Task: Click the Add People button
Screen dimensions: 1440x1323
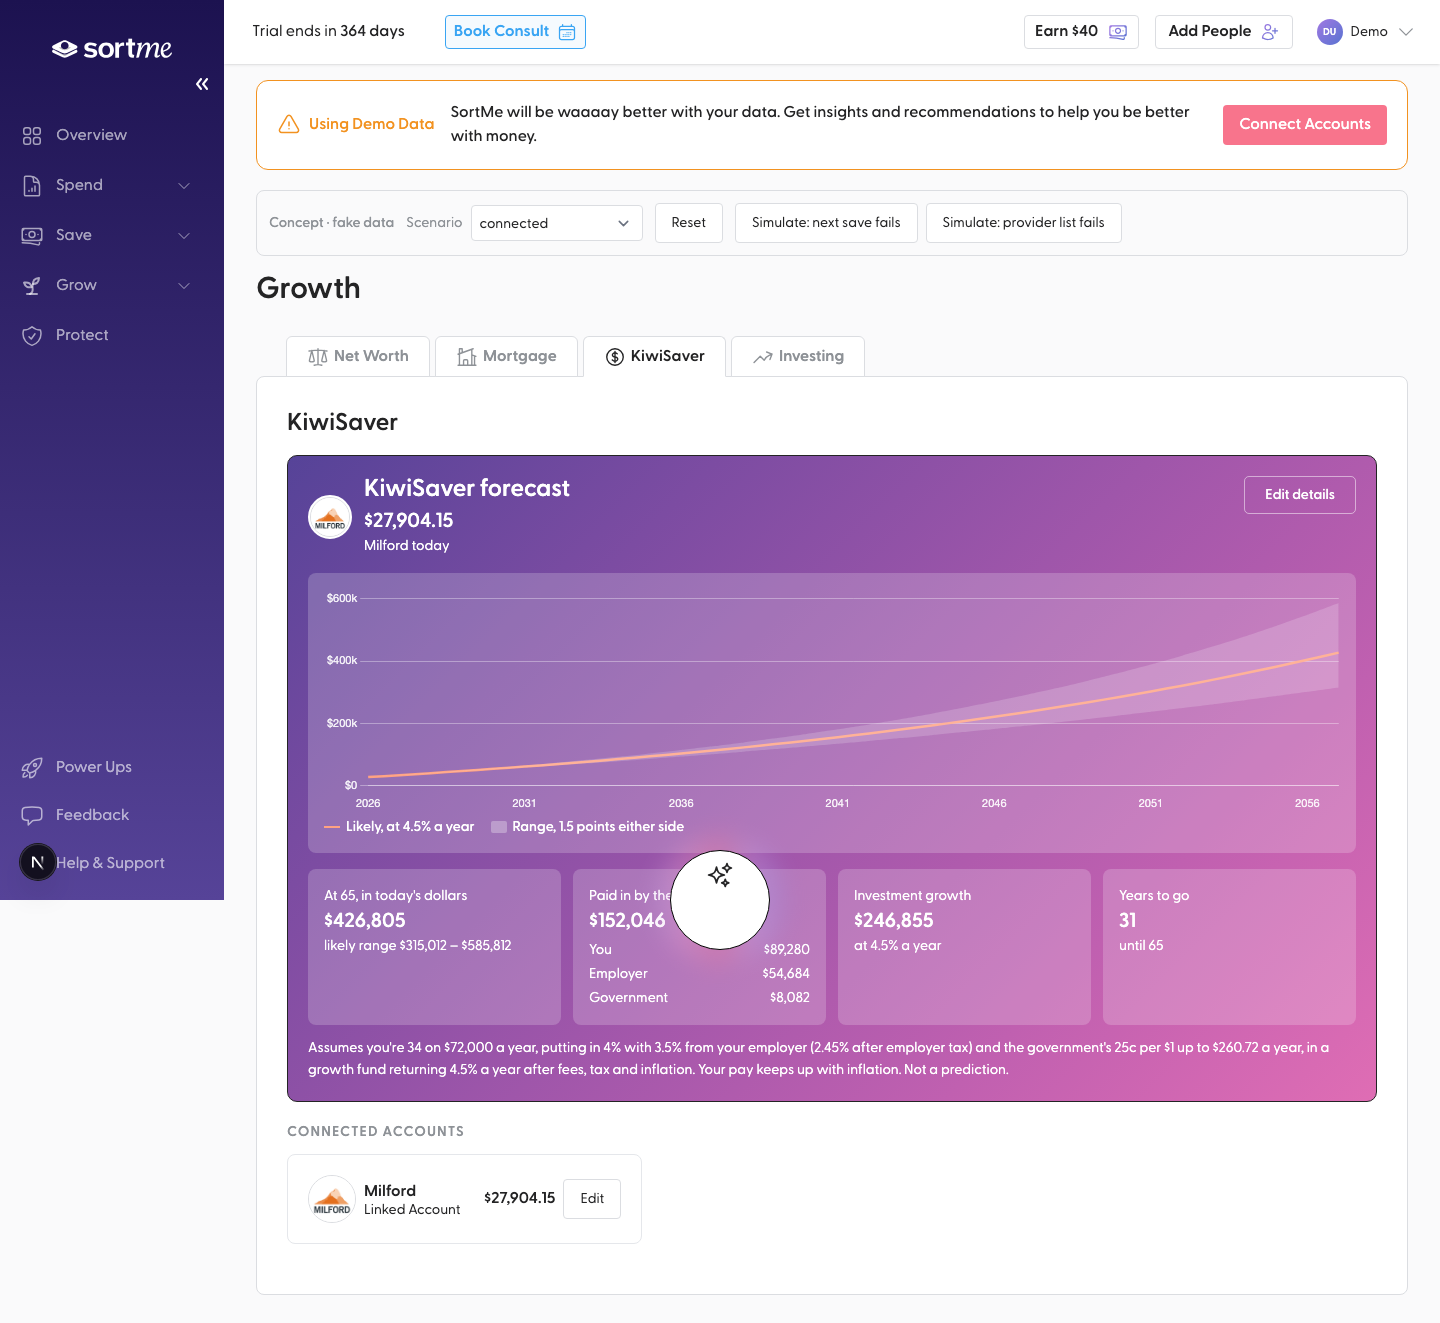Action: pyautogui.click(x=1224, y=32)
